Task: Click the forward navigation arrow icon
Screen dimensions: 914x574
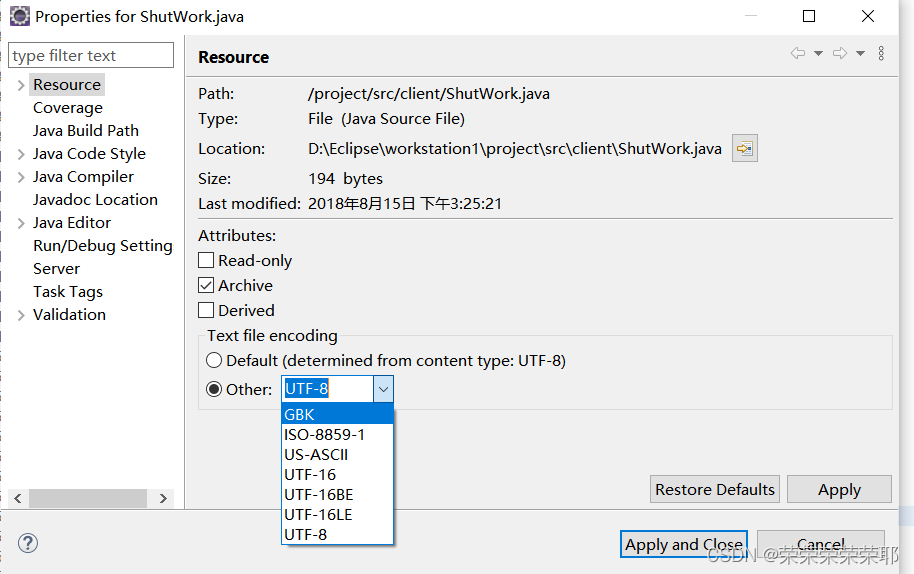Action: (x=839, y=54)
